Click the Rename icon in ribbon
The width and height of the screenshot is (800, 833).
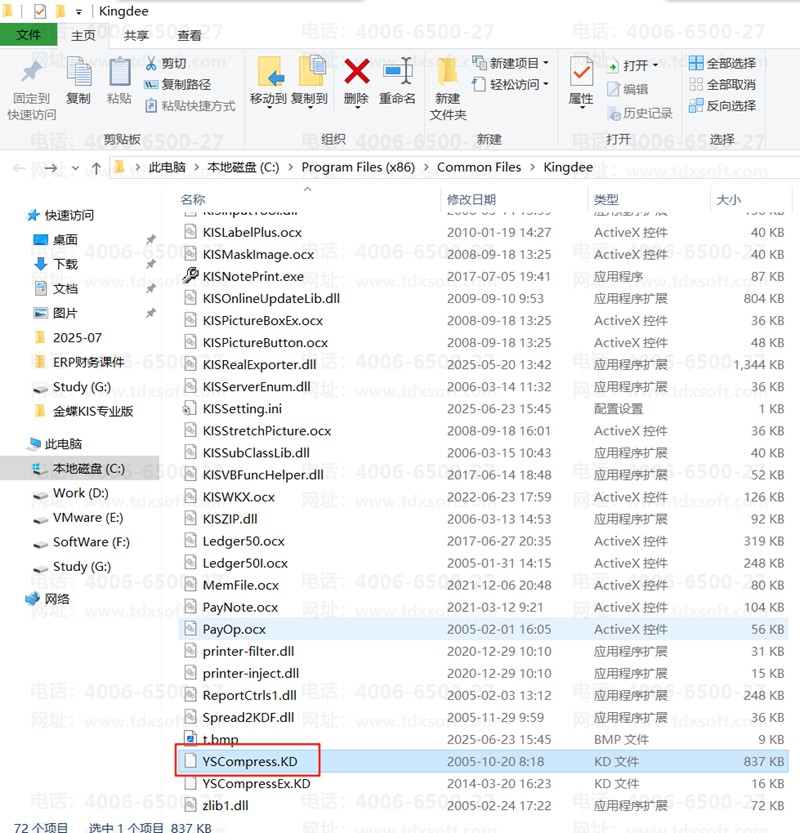click(397, 72)
